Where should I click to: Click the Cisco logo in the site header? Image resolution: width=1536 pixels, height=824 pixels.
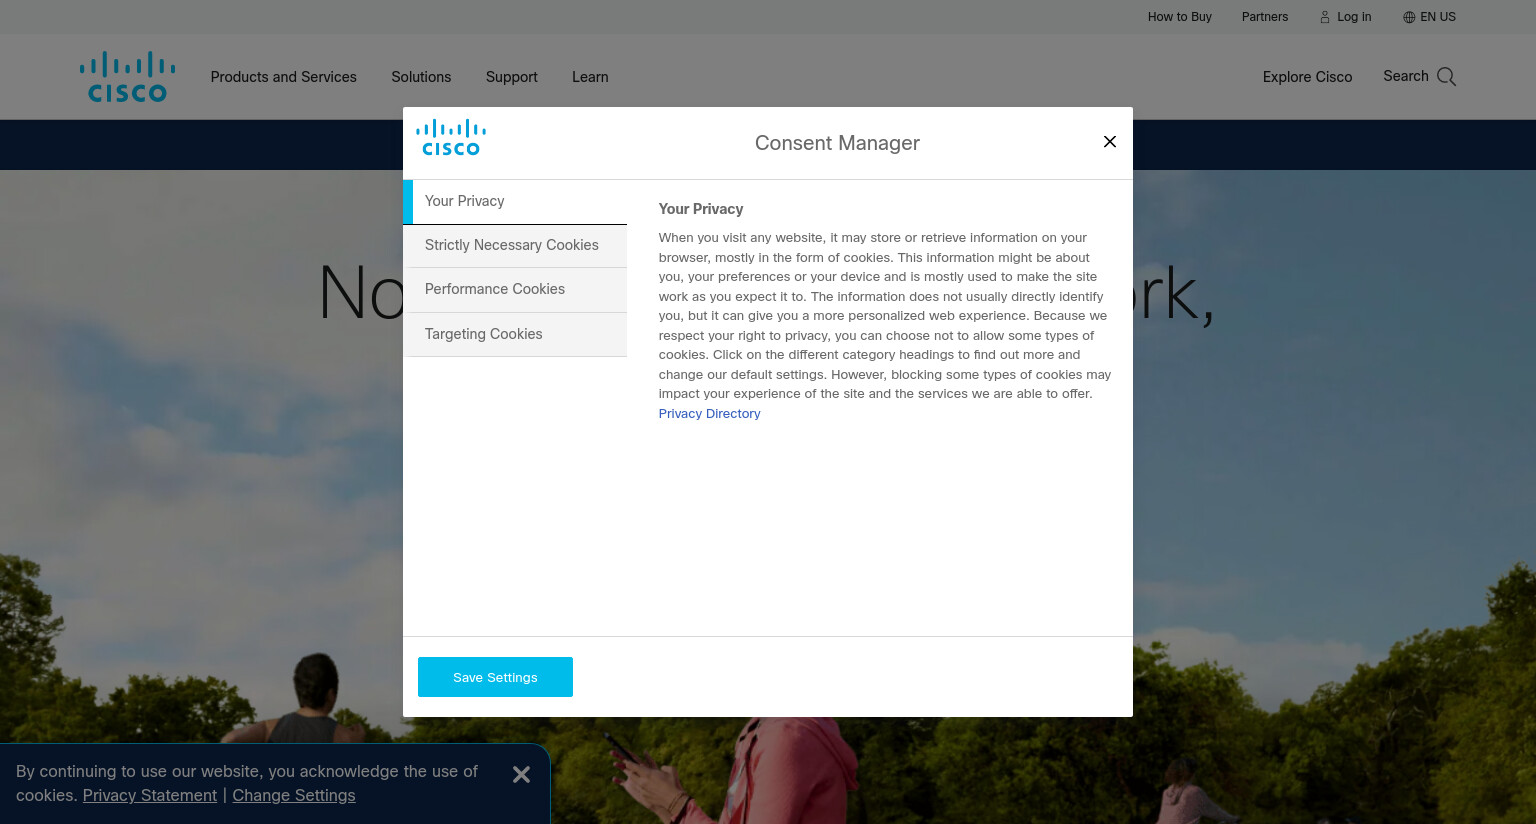point(127,77)
